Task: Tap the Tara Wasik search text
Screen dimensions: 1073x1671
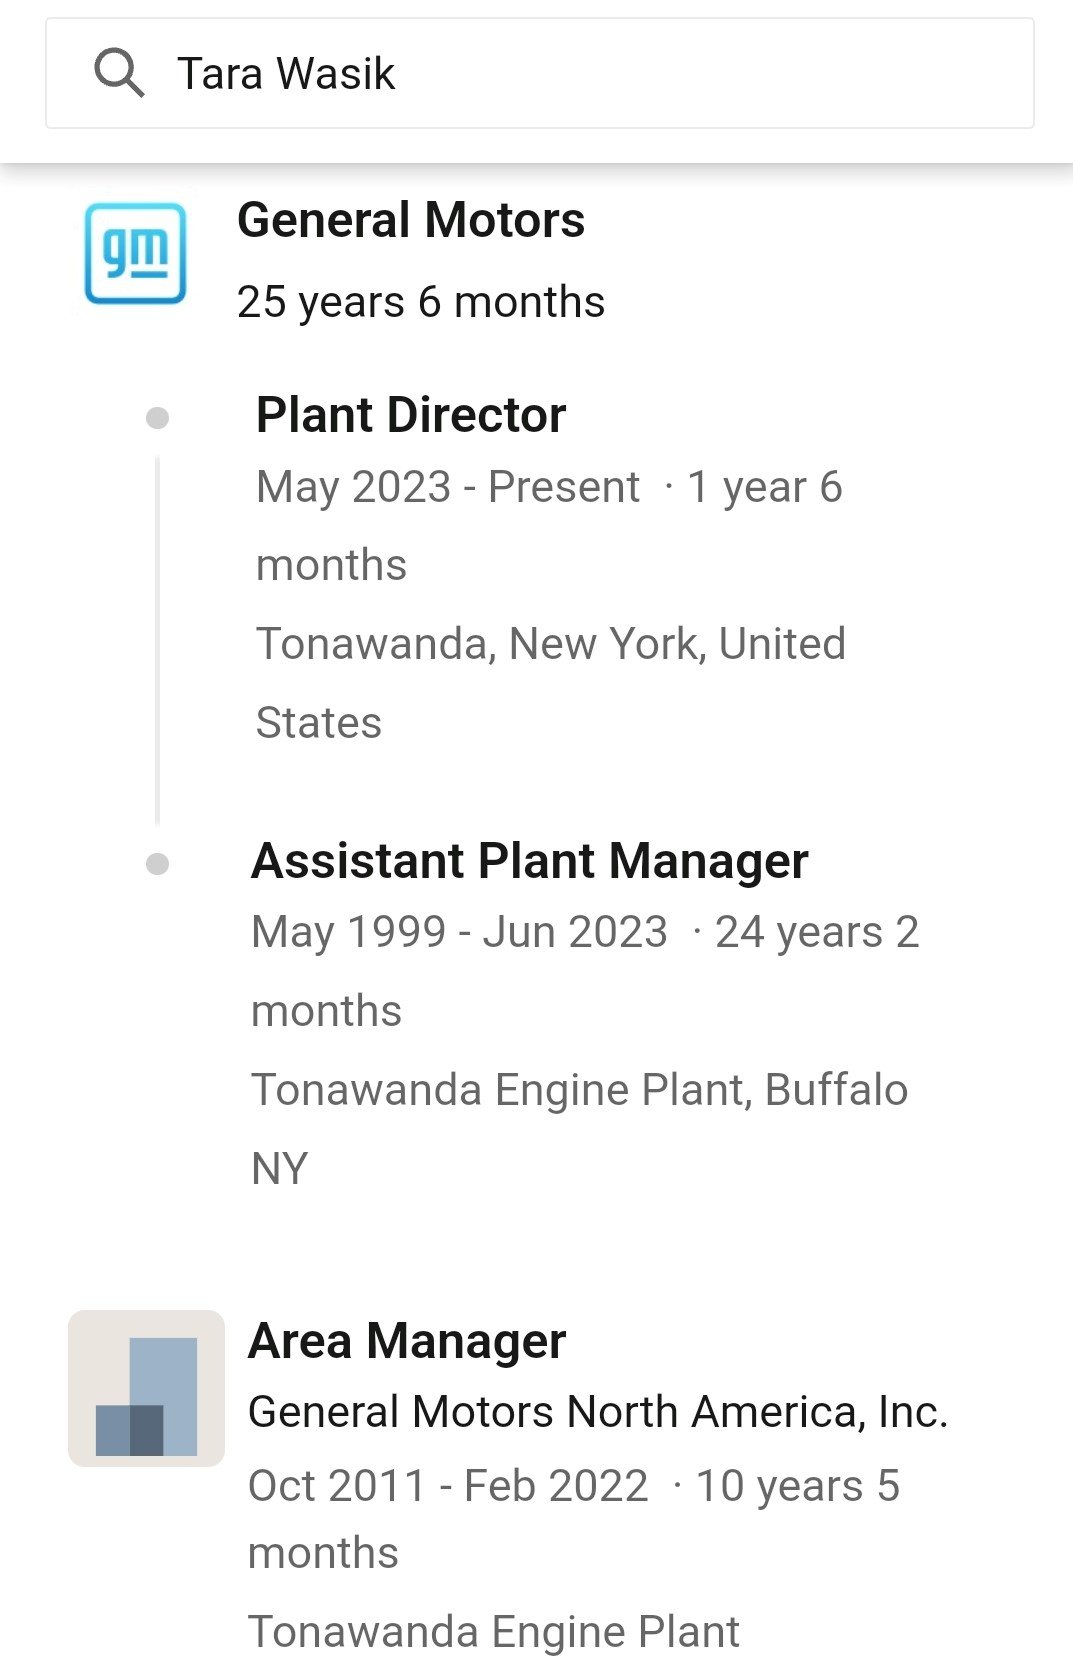Action: (286, 74)
